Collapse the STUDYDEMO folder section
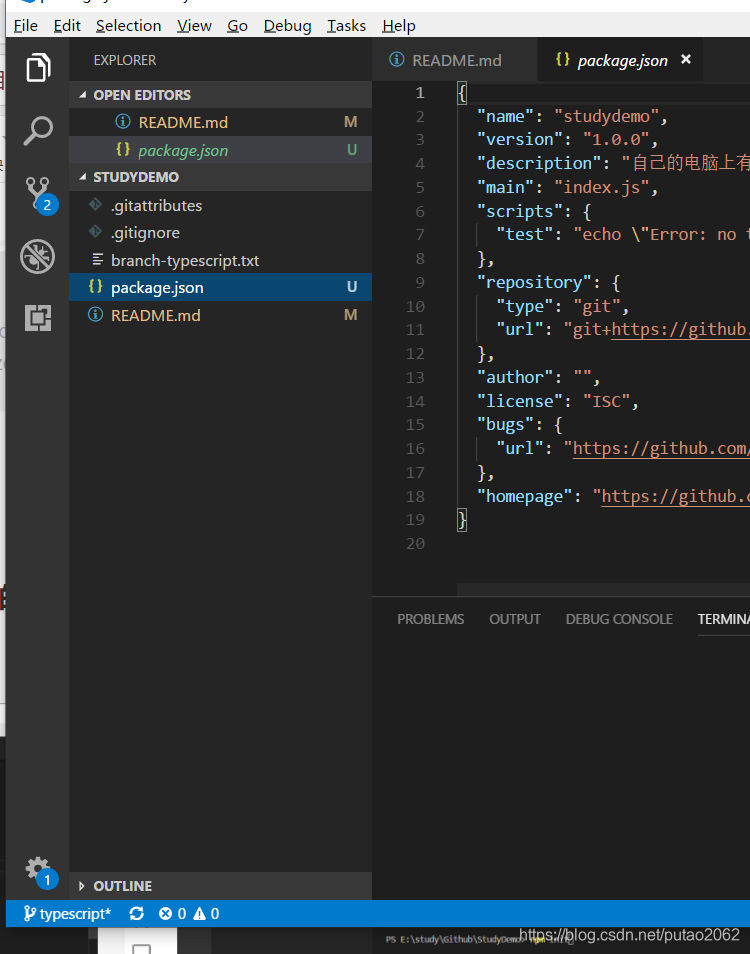750x954 pixels. pos(220,177)
